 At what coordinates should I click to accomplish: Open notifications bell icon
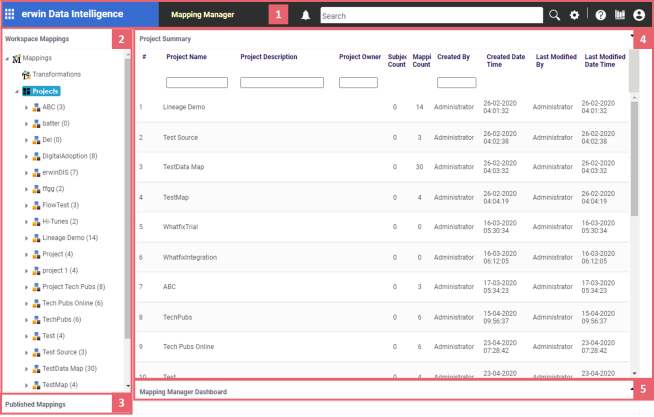coord(306,15)
